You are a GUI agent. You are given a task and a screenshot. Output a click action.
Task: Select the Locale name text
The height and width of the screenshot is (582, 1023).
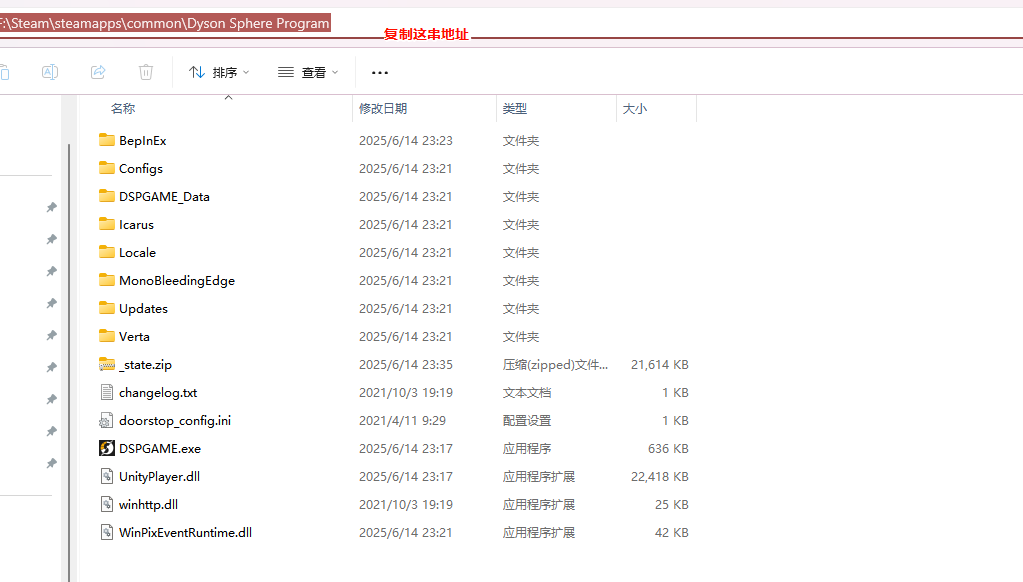[x=138, y=253]
